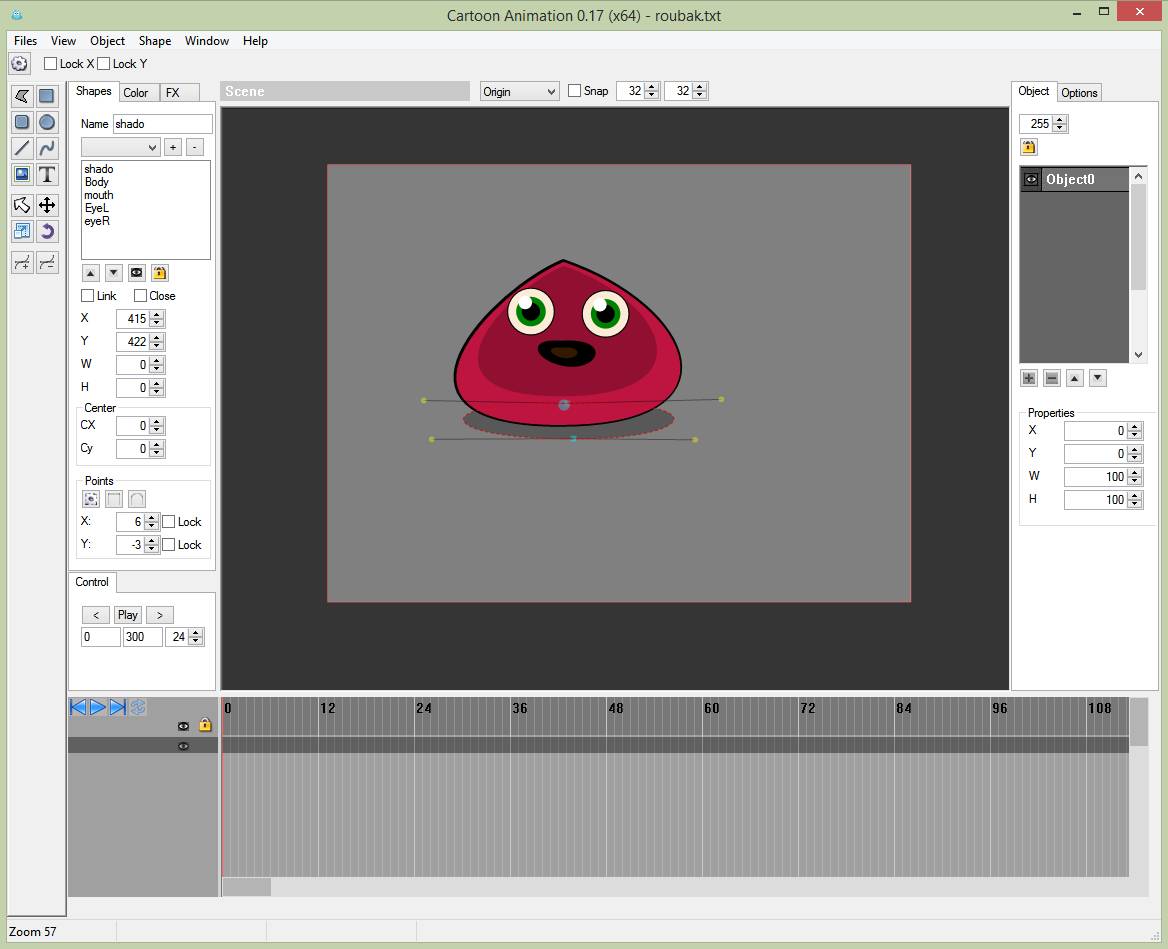Screen dimensions: 1168x949
Task: Select the ellipse shape tool
Action: [x=47, y=122]
